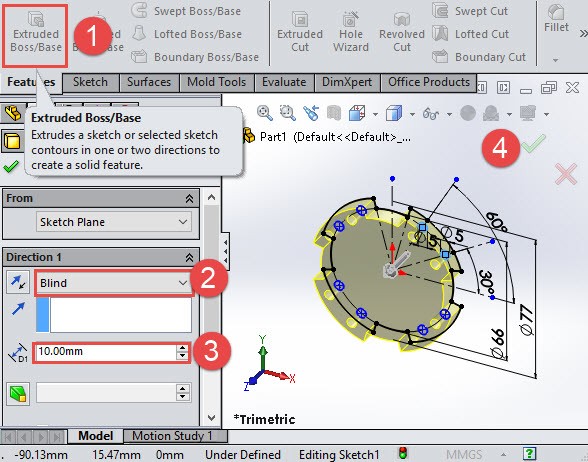Select Lofted Boss/Base tool
588x462 pixels.
(186, 34)
